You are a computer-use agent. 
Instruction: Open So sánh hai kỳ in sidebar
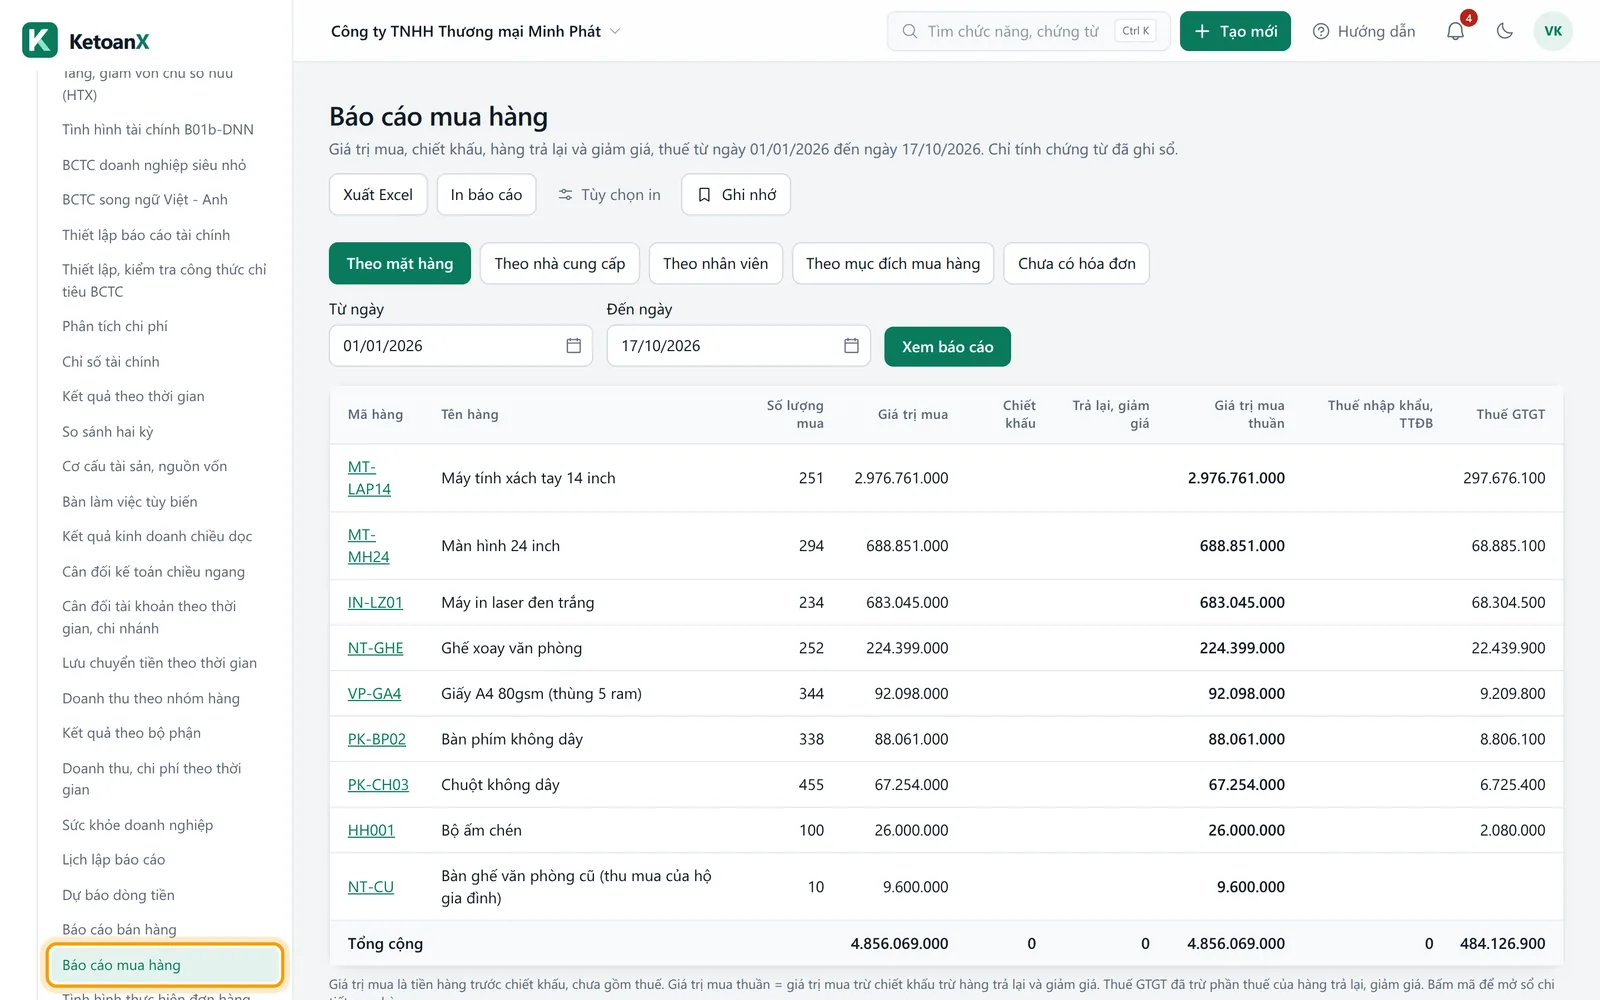coord(108,431)
